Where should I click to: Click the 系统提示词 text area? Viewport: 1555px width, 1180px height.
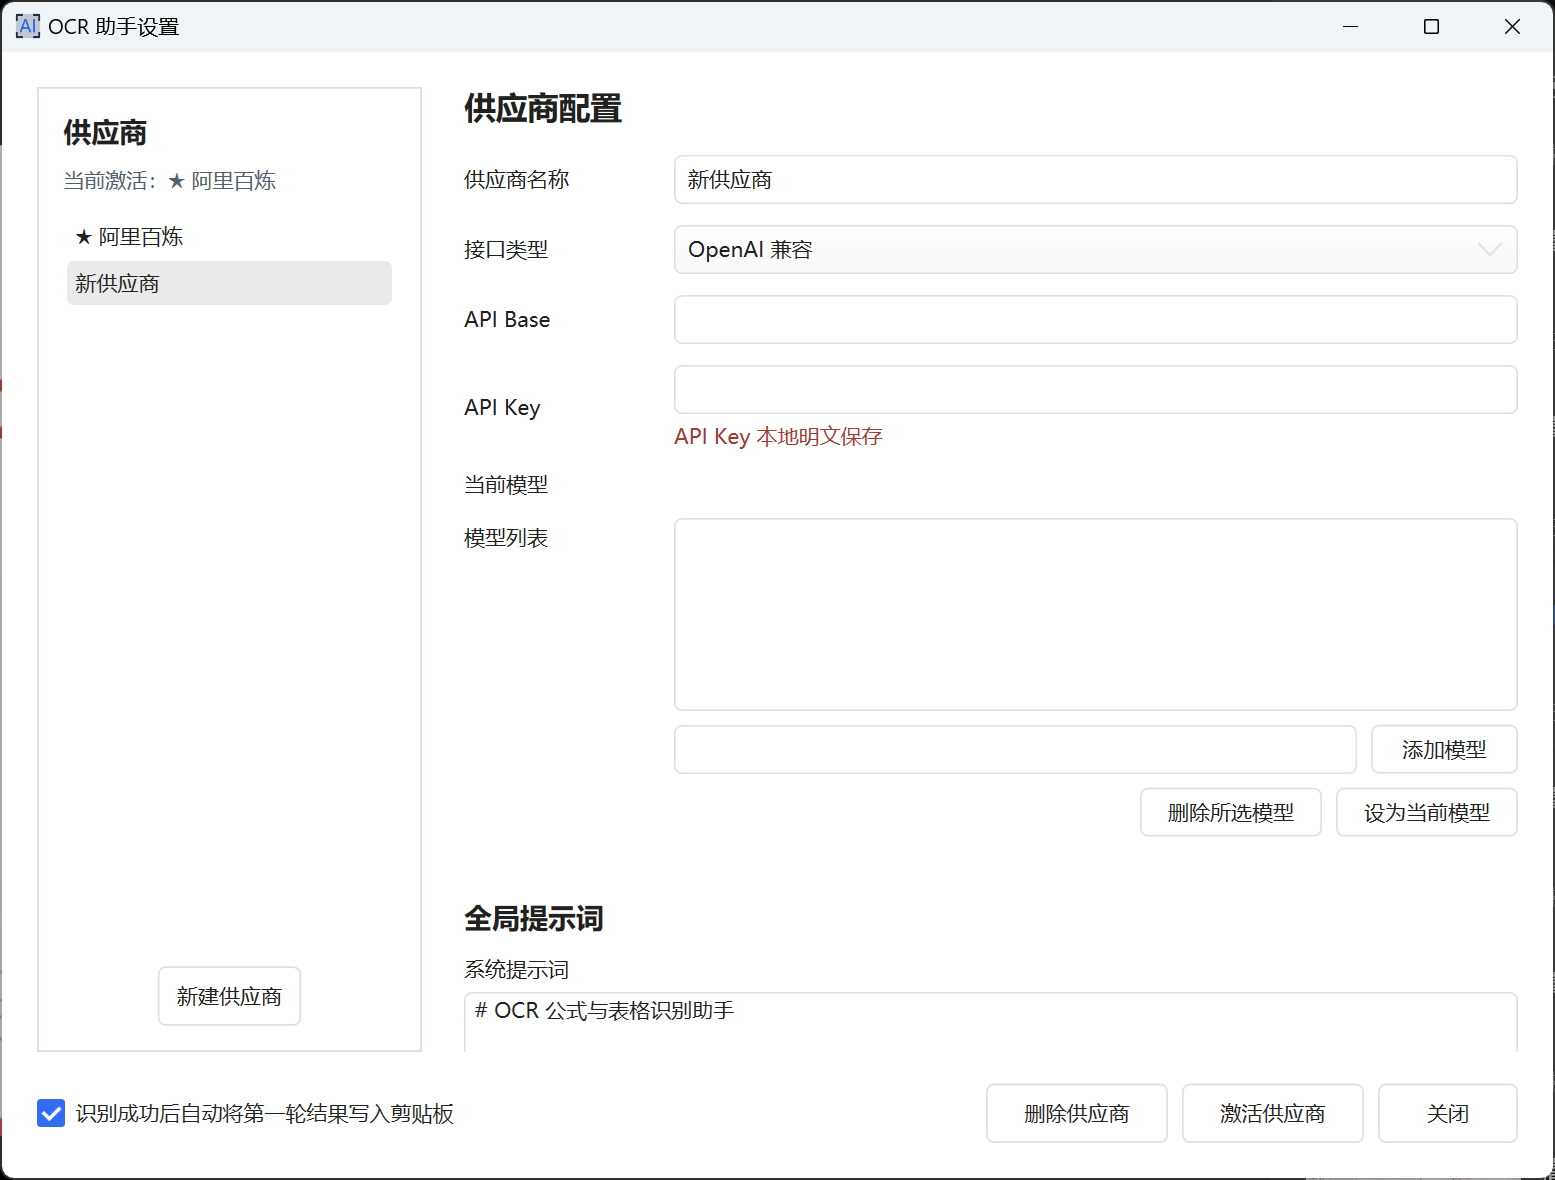tap(991, 1022)
